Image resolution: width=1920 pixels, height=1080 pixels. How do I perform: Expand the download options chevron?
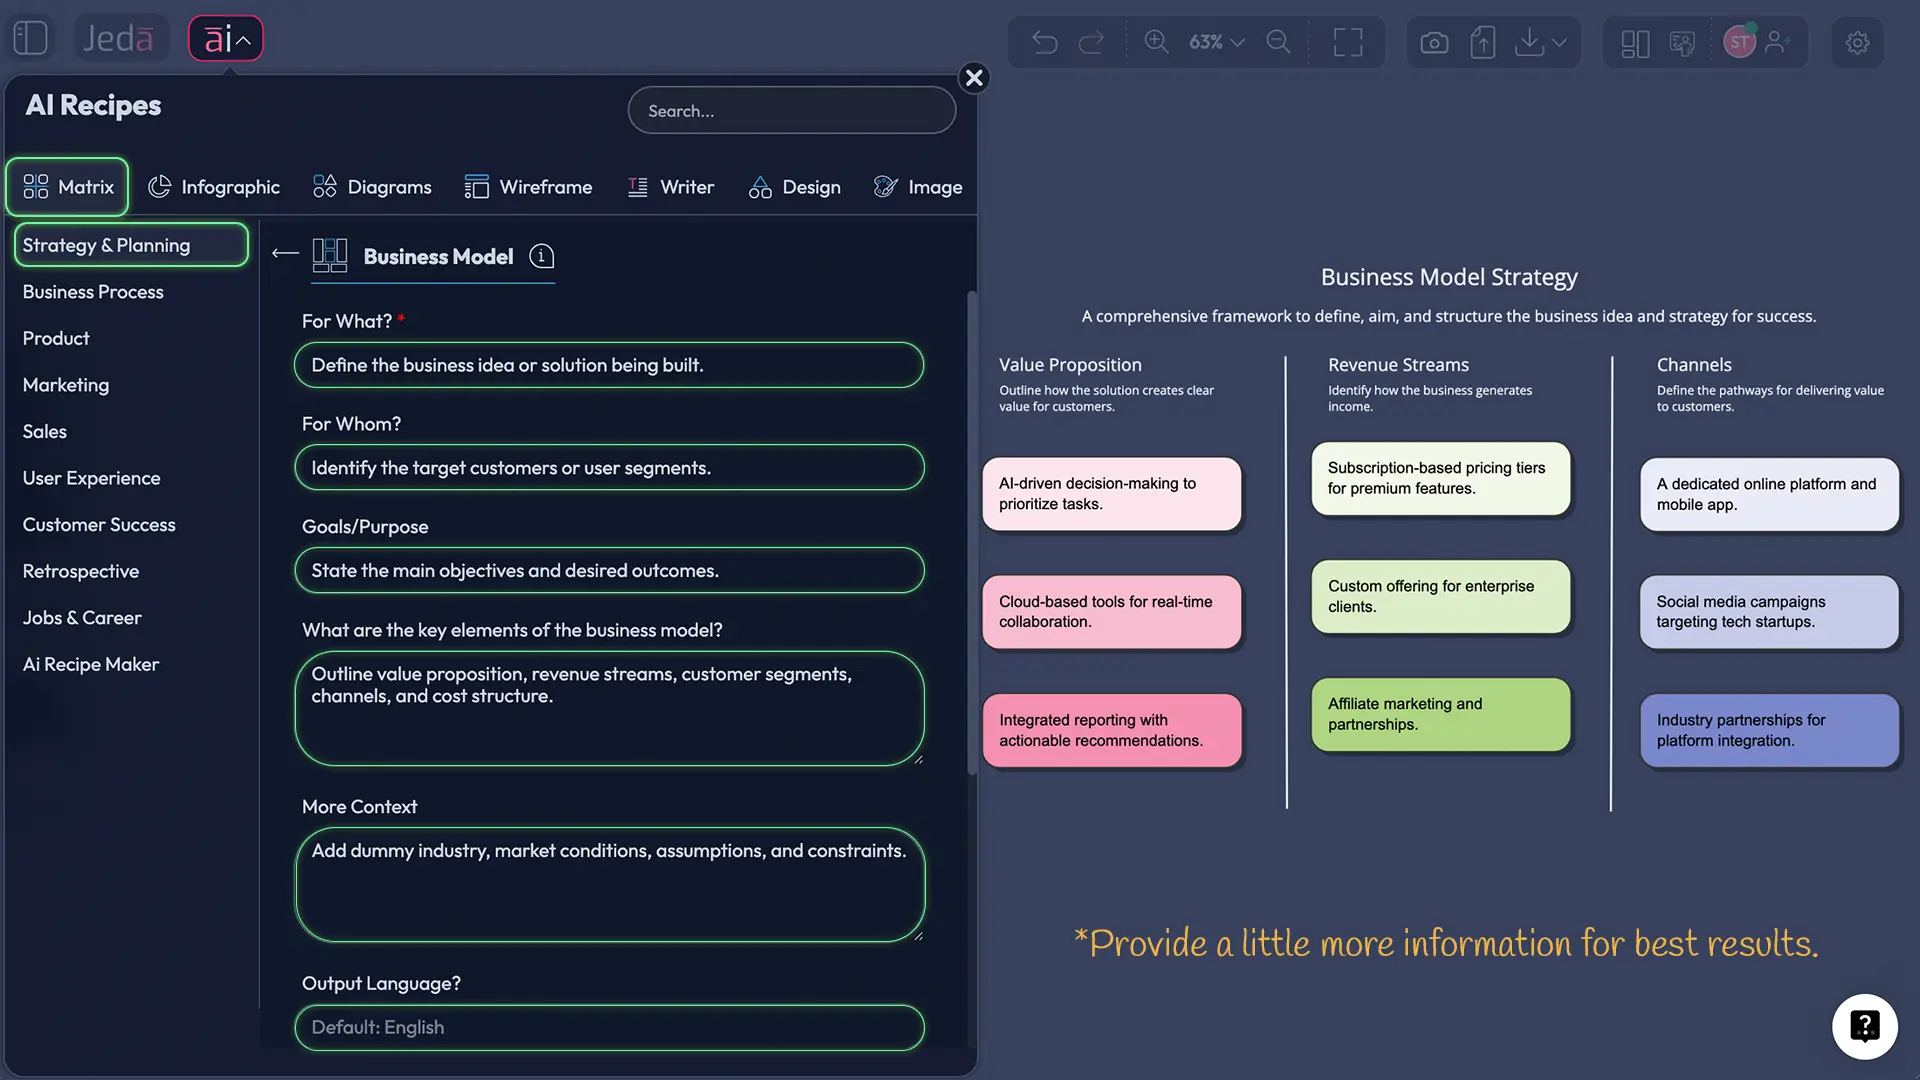[x=1561, y=44]
